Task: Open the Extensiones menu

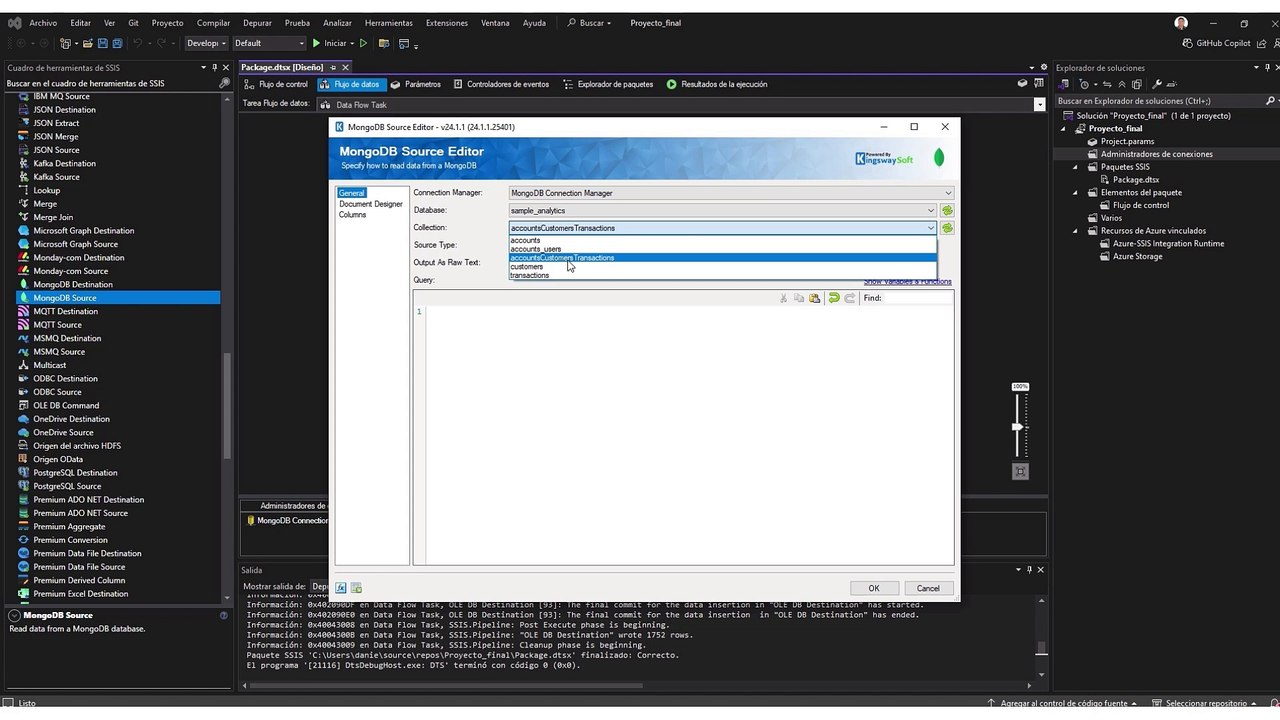Action: coord(446,23)
